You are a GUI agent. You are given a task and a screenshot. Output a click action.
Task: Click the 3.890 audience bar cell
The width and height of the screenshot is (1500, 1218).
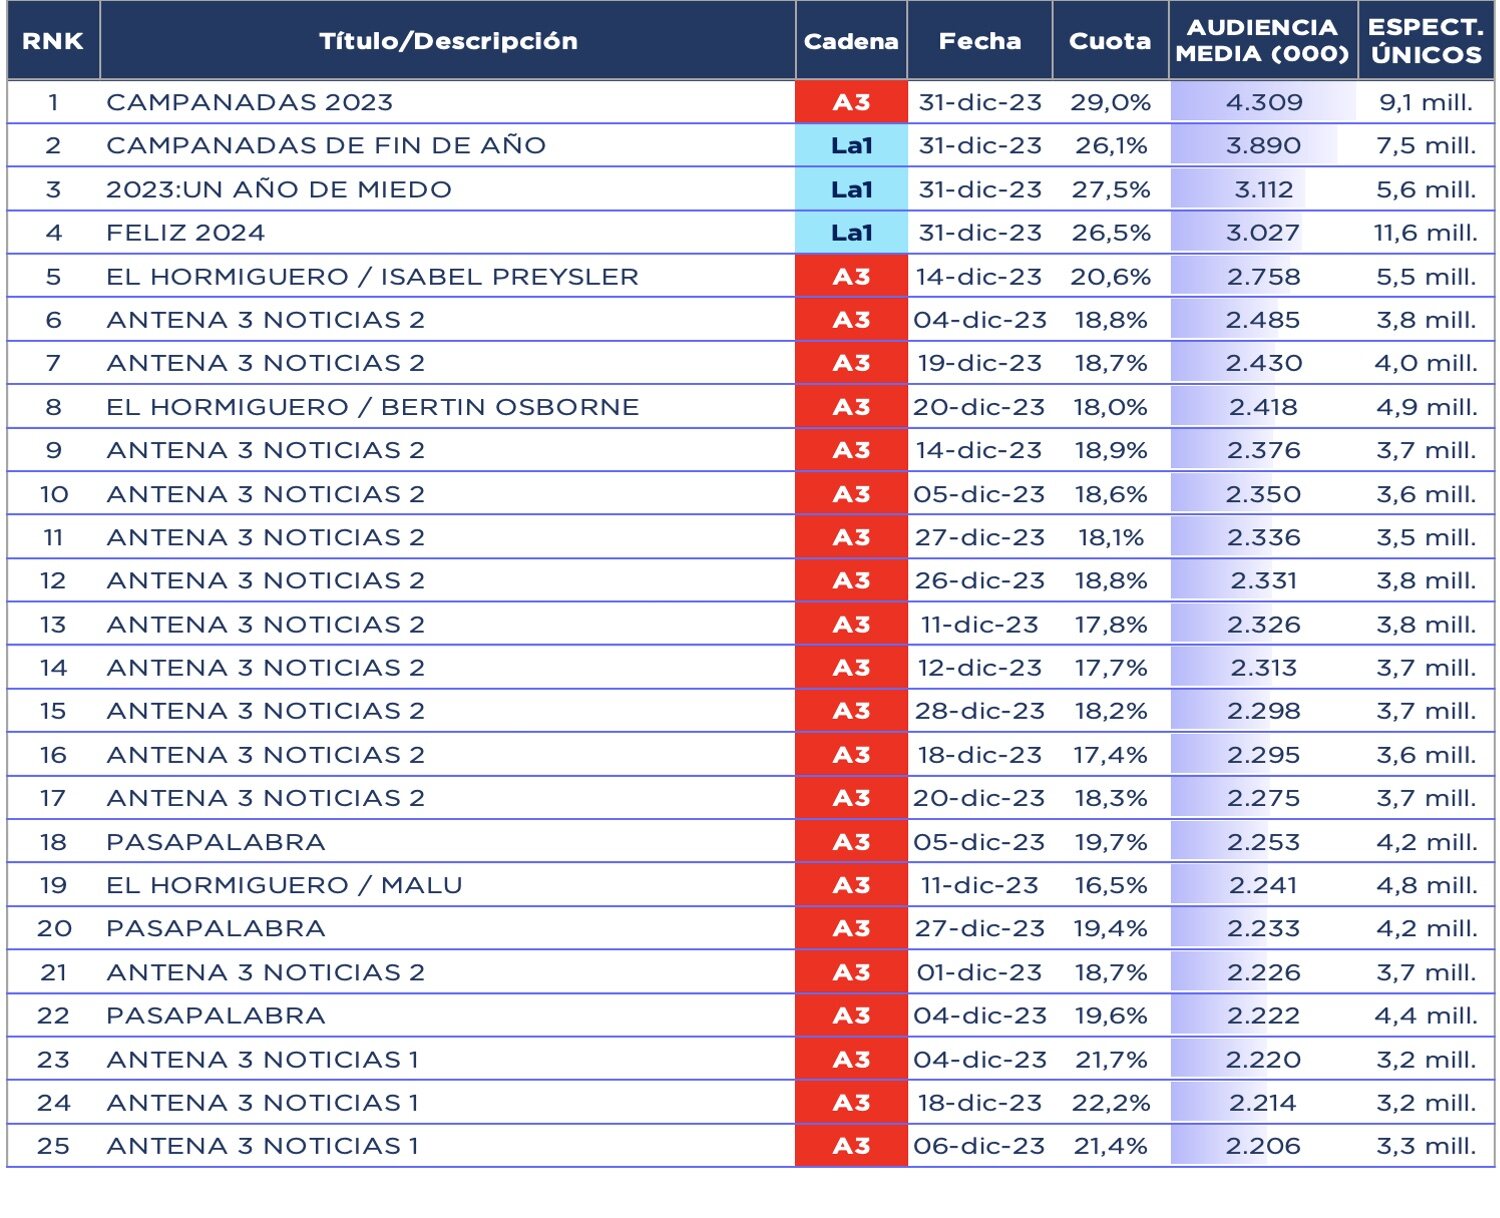[1264, 146]
